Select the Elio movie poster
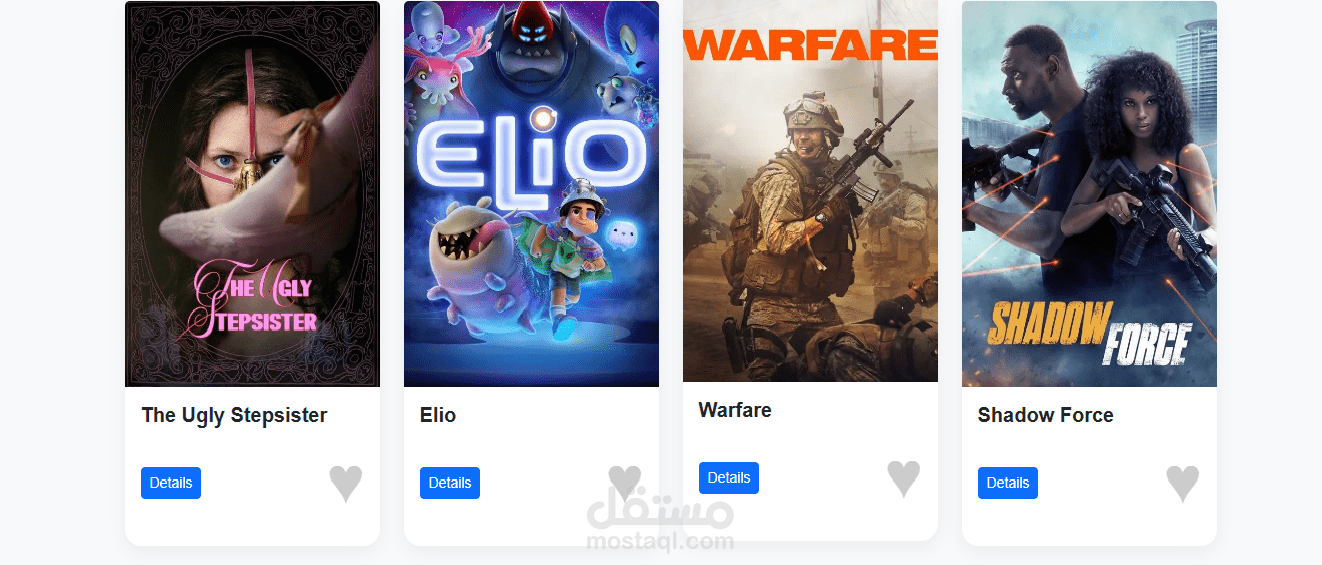This screenshot has height=565, width=1322. click(531, 194)
